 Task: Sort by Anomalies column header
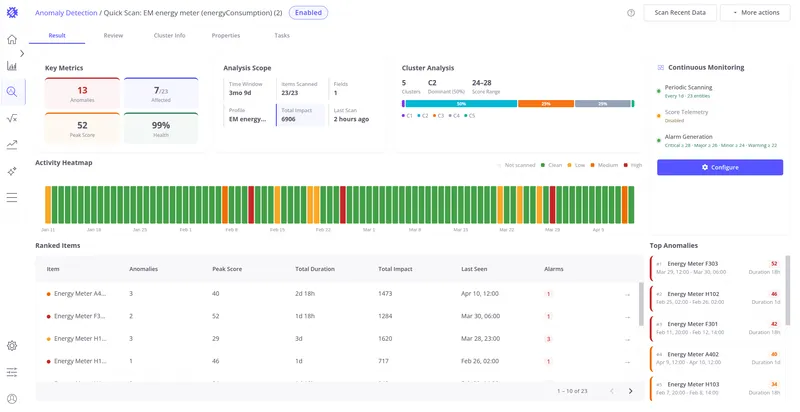(x=143, y=269)
